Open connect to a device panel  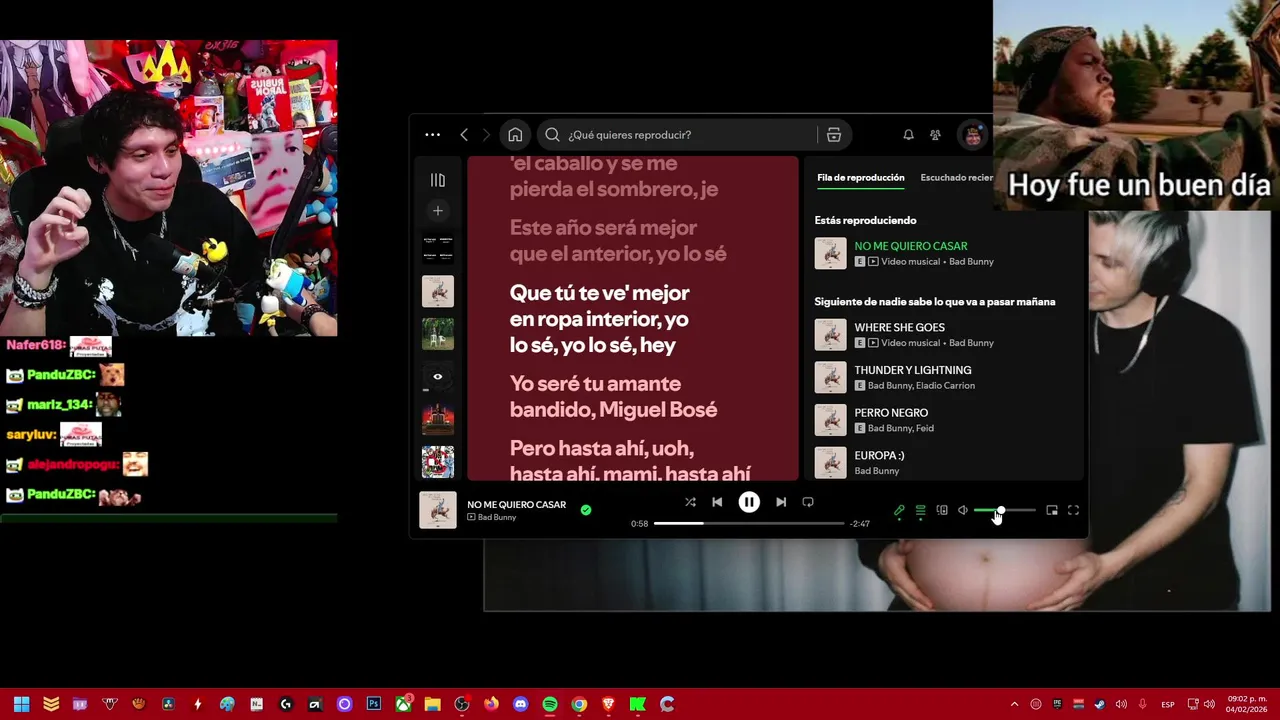point(942,510)
